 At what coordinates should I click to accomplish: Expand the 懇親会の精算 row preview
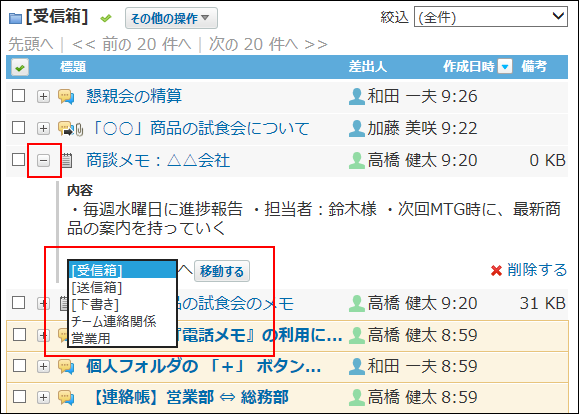[44, 96]
